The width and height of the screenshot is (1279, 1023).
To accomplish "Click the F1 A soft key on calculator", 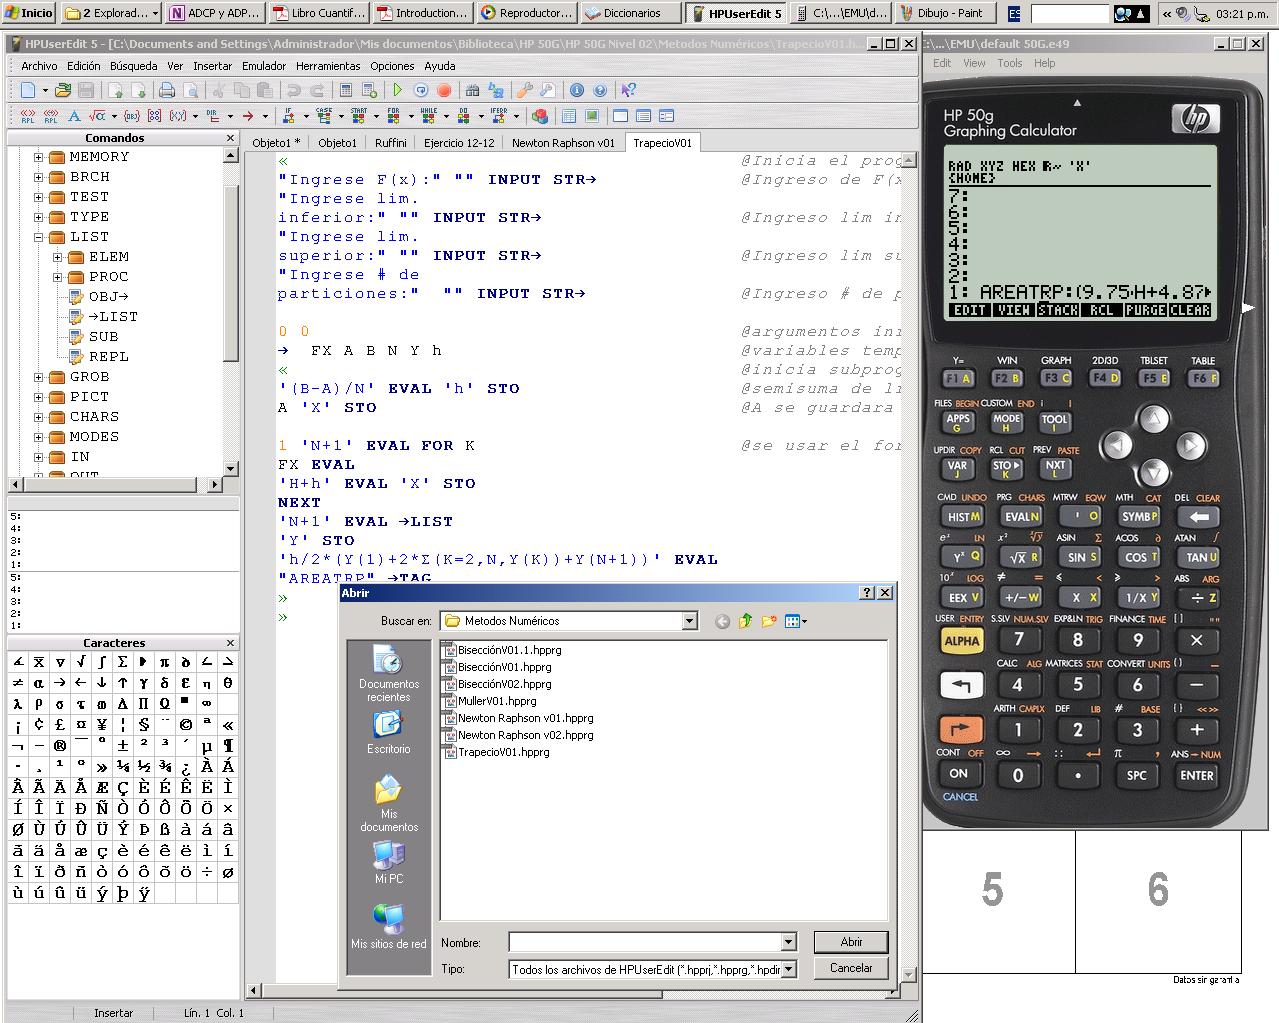I will click(x=957, y=378).
